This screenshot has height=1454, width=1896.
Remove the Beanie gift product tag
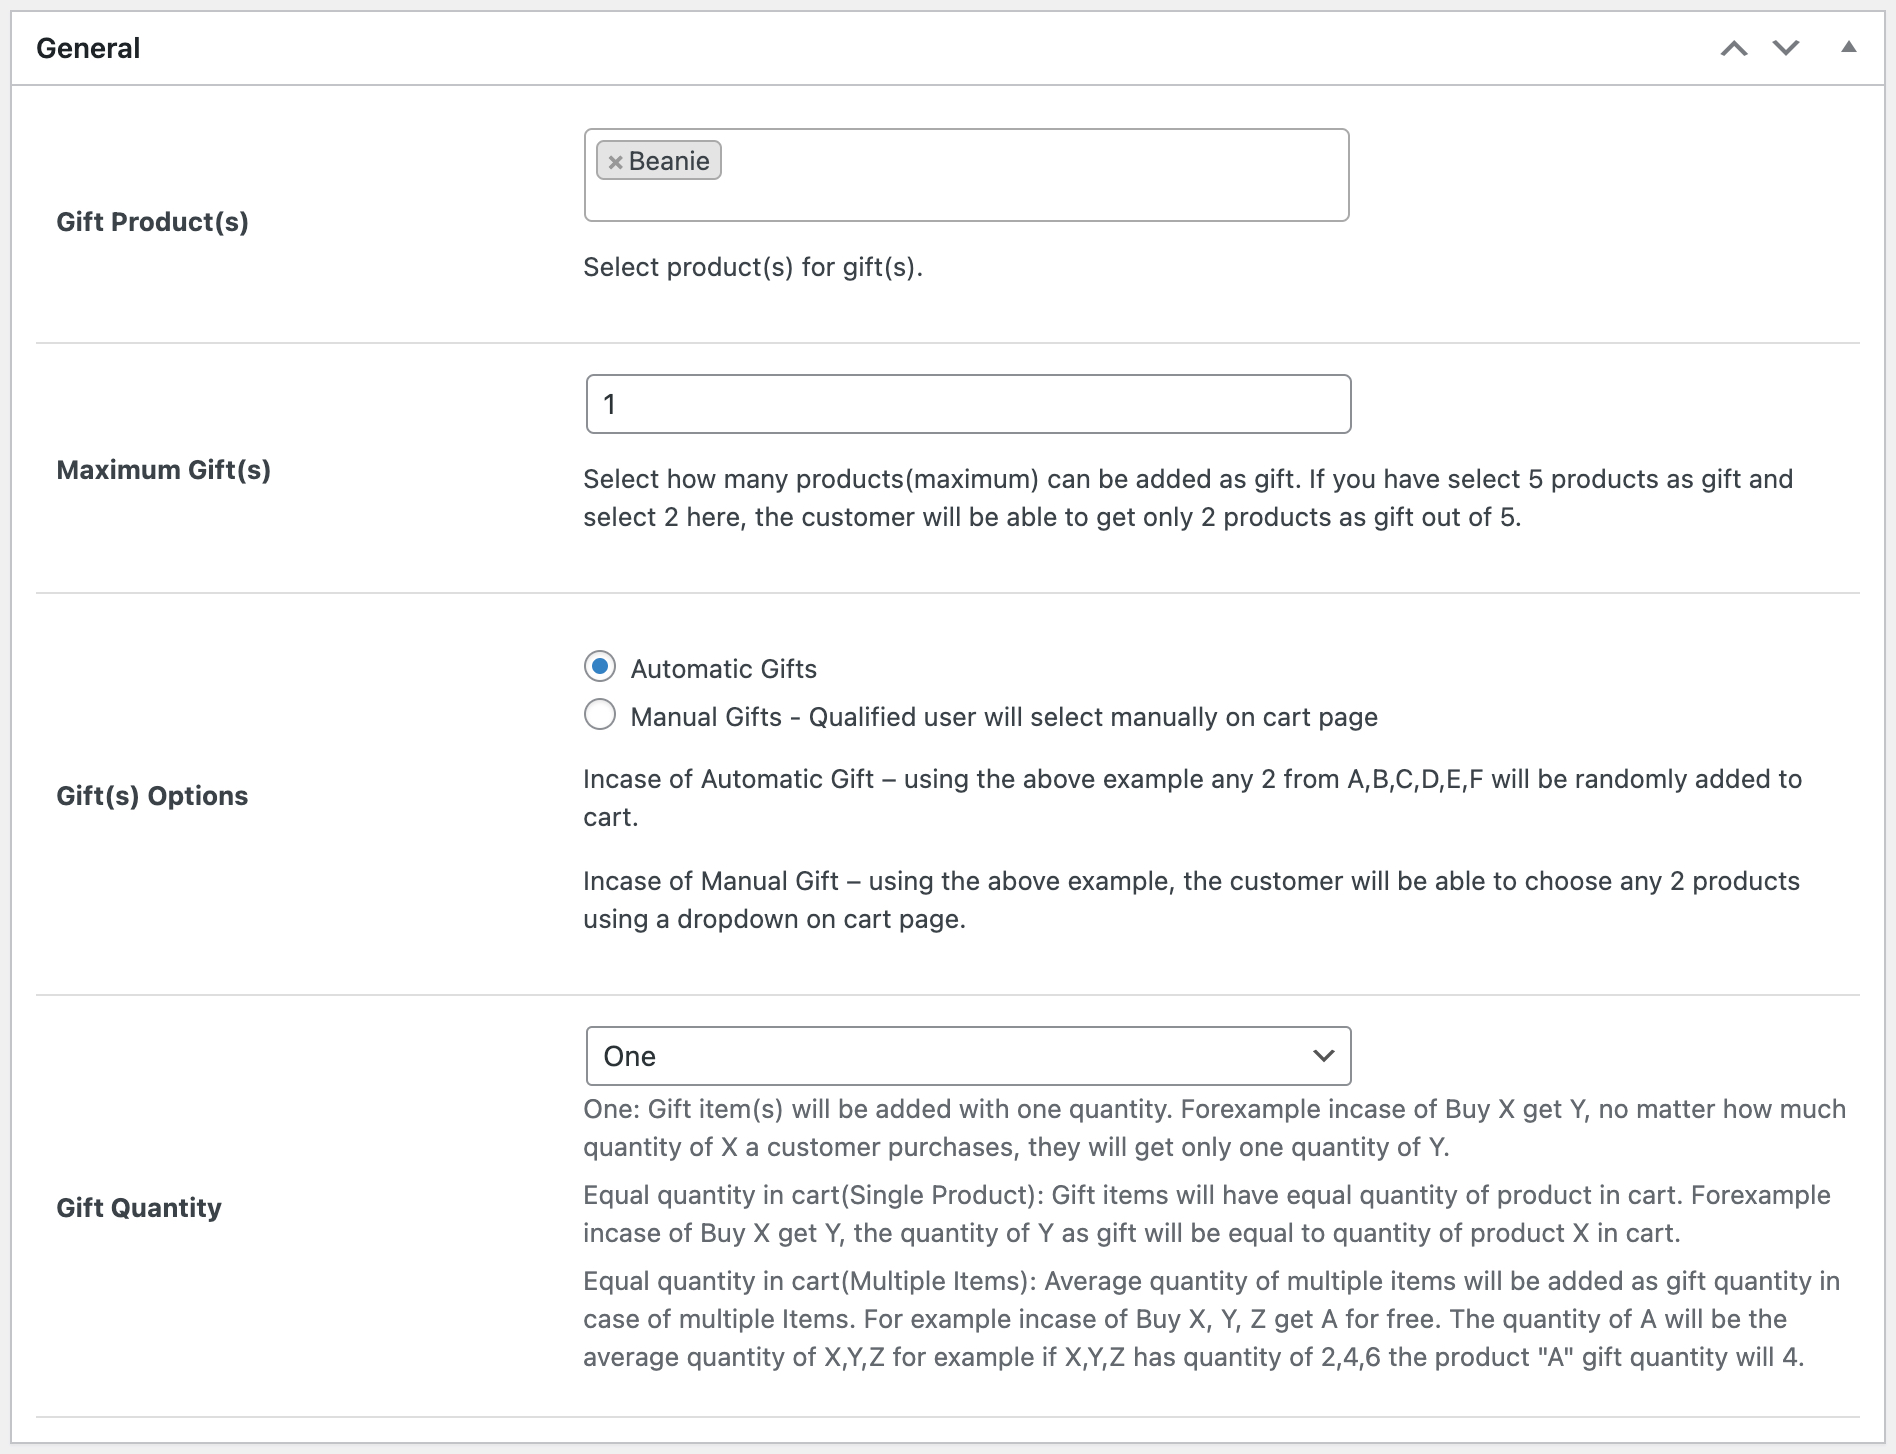point(615,162)
